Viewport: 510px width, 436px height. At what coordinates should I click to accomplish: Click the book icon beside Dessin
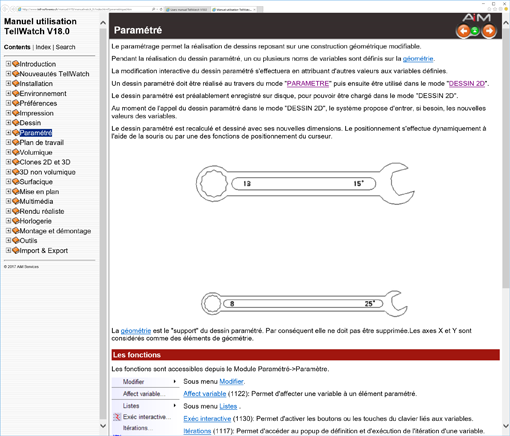point(16,123)
